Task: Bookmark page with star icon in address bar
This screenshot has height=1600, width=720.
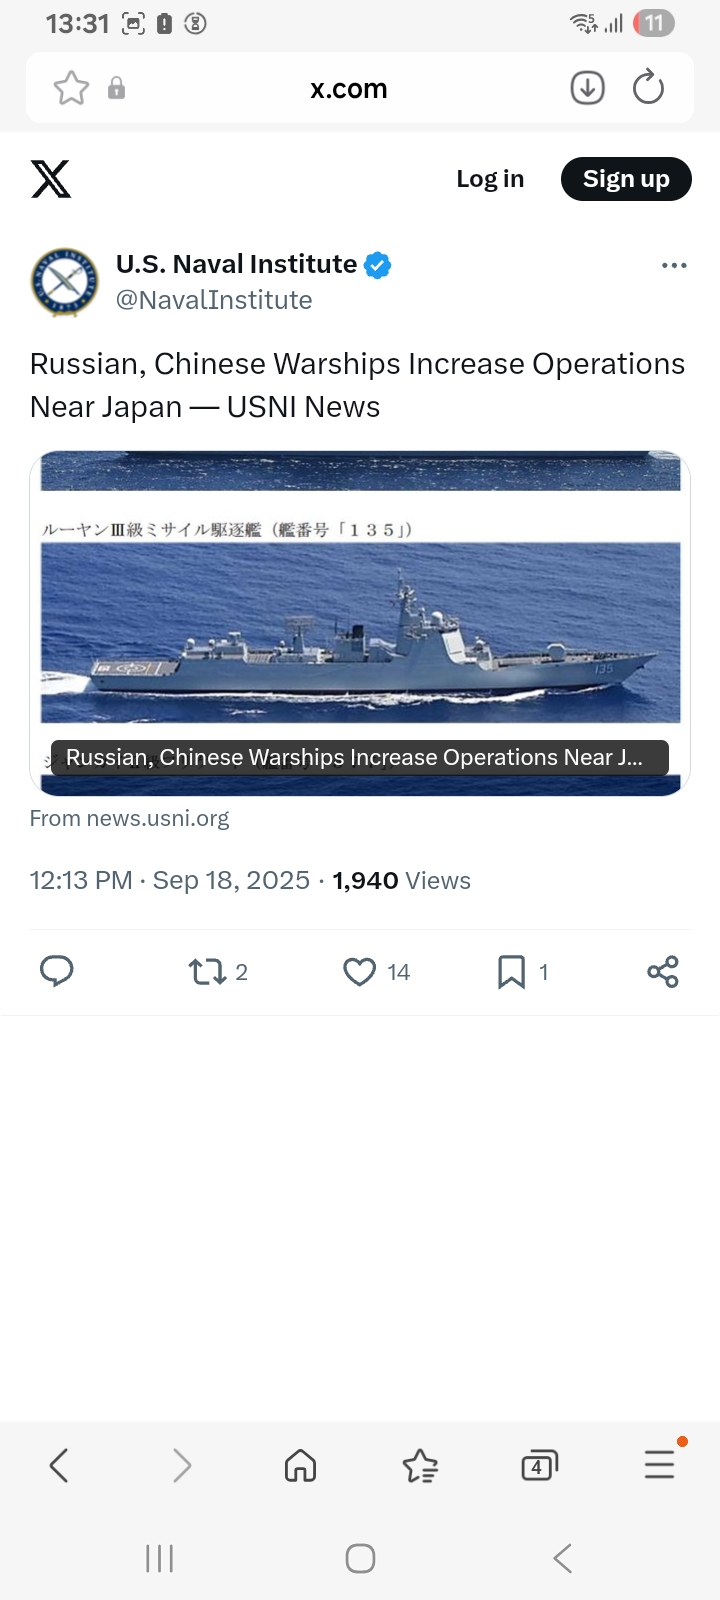Action: coord(71,88)
